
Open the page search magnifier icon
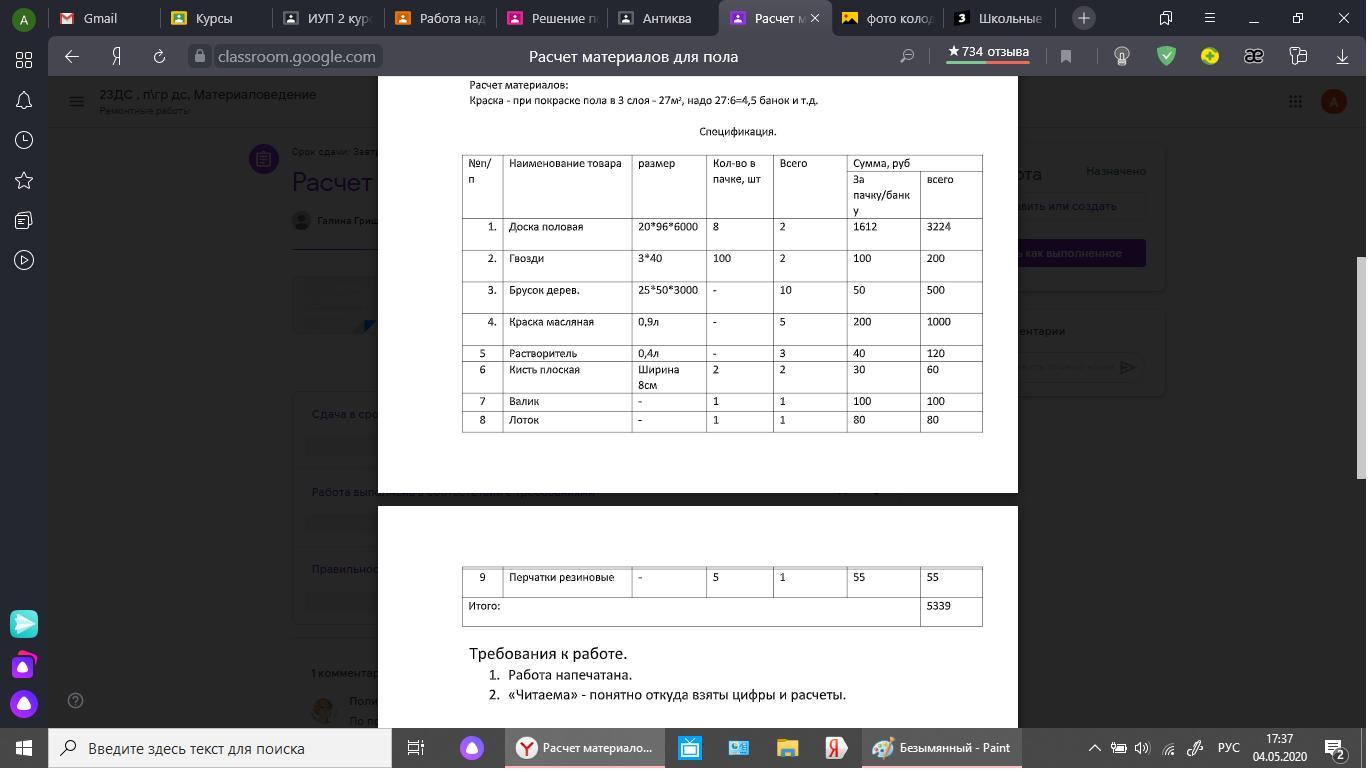pos(907,57)
